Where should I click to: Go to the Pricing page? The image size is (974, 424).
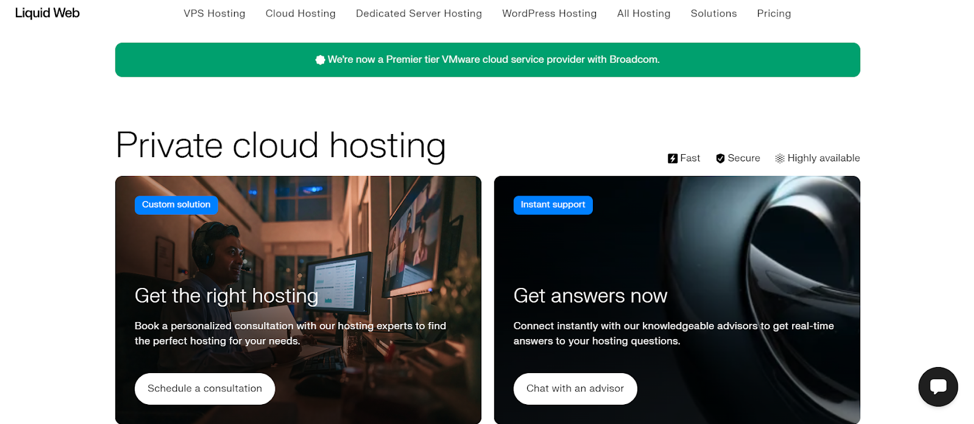[x=774, y=13]
